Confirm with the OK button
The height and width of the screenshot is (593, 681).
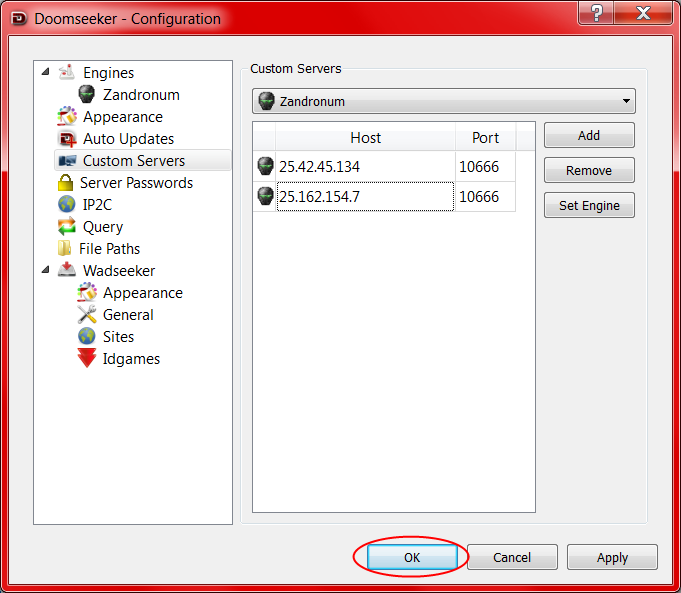coord(412,557)
